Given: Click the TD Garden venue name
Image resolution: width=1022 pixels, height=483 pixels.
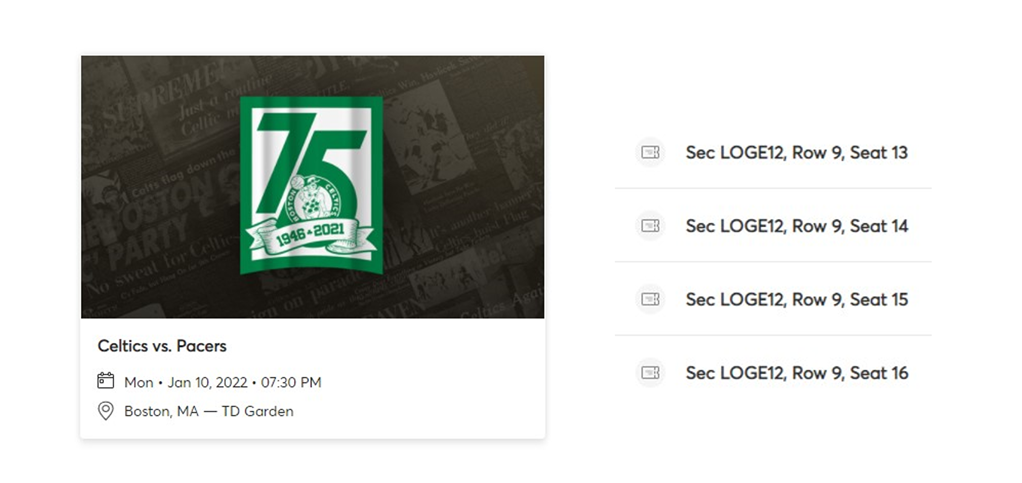Looking at the screenshot, I should [257, 411].
